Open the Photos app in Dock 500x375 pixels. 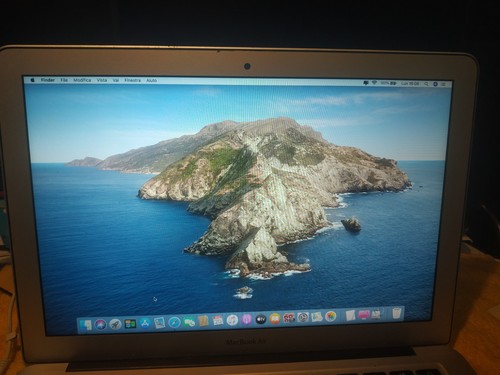pyautogui.click(x=331, y=316)
